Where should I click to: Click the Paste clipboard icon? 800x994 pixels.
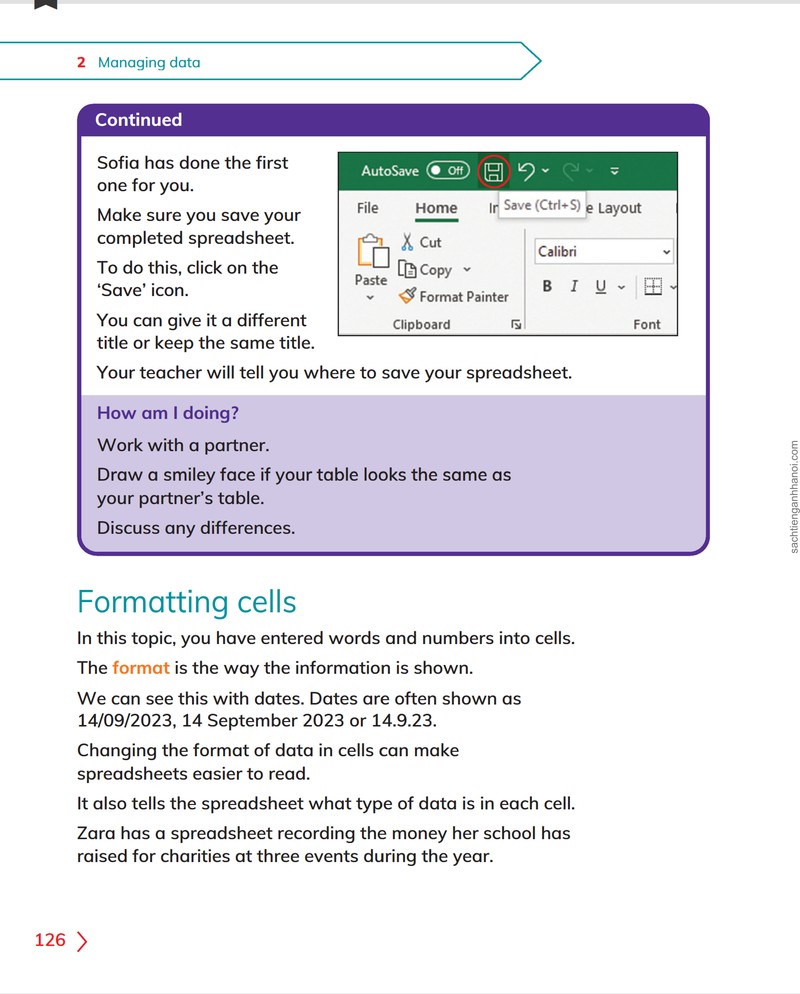click(372, 251)
